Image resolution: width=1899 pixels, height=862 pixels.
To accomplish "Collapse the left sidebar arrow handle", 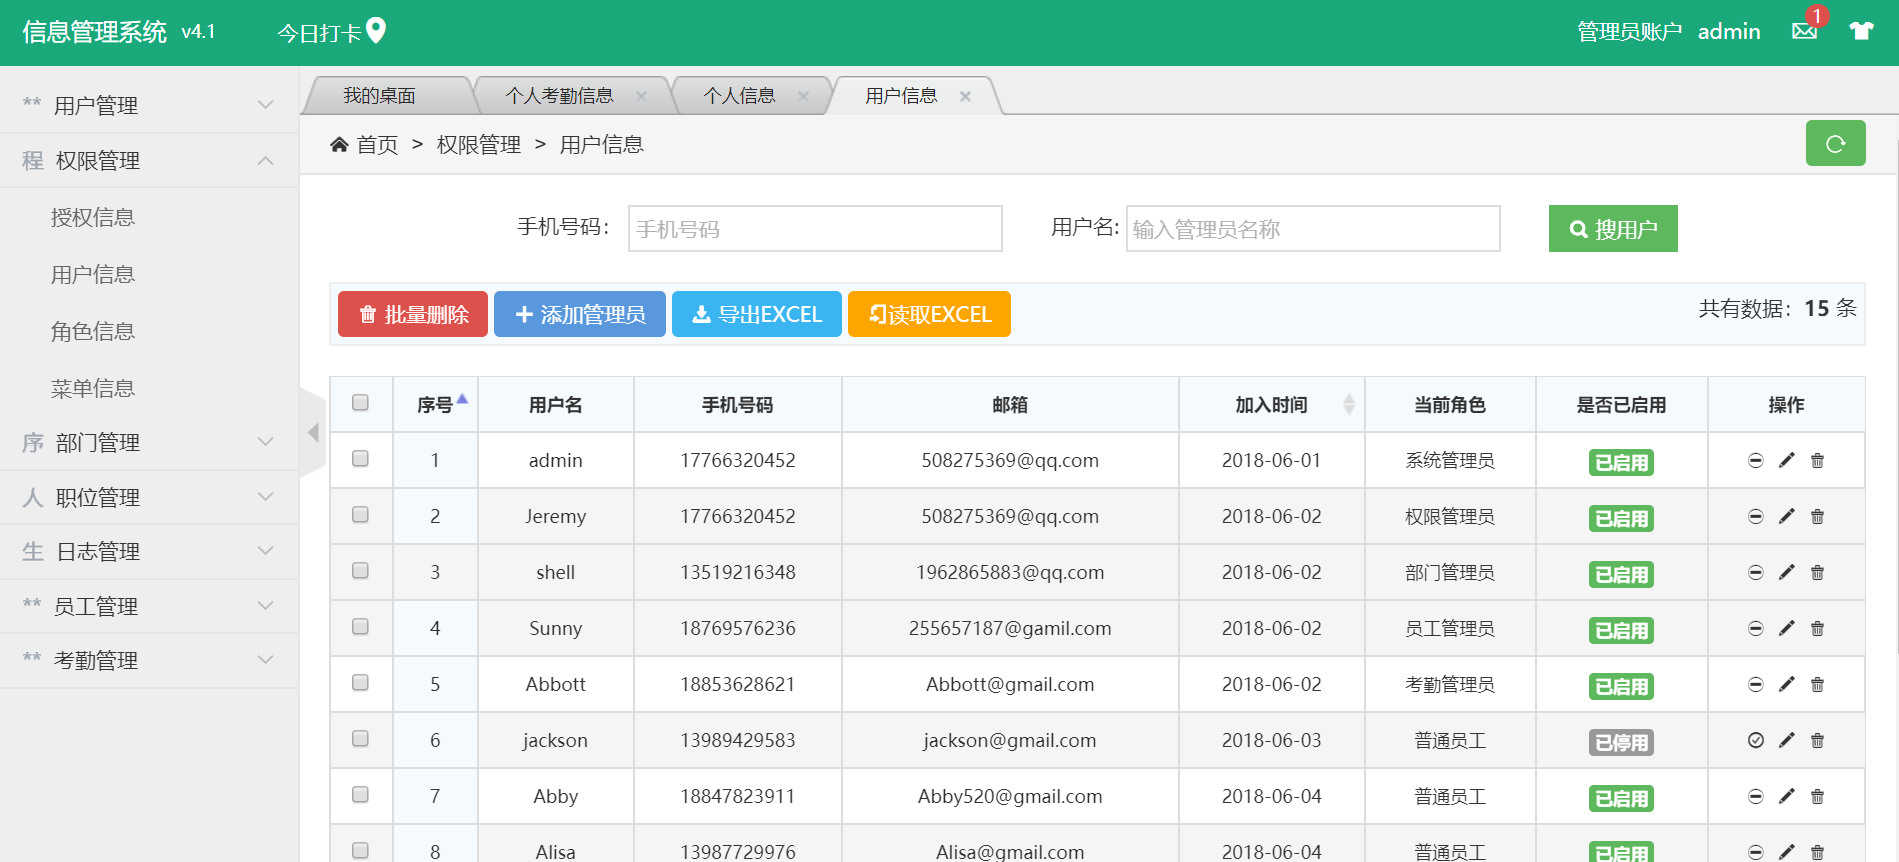I will click(x=313, y=432).
